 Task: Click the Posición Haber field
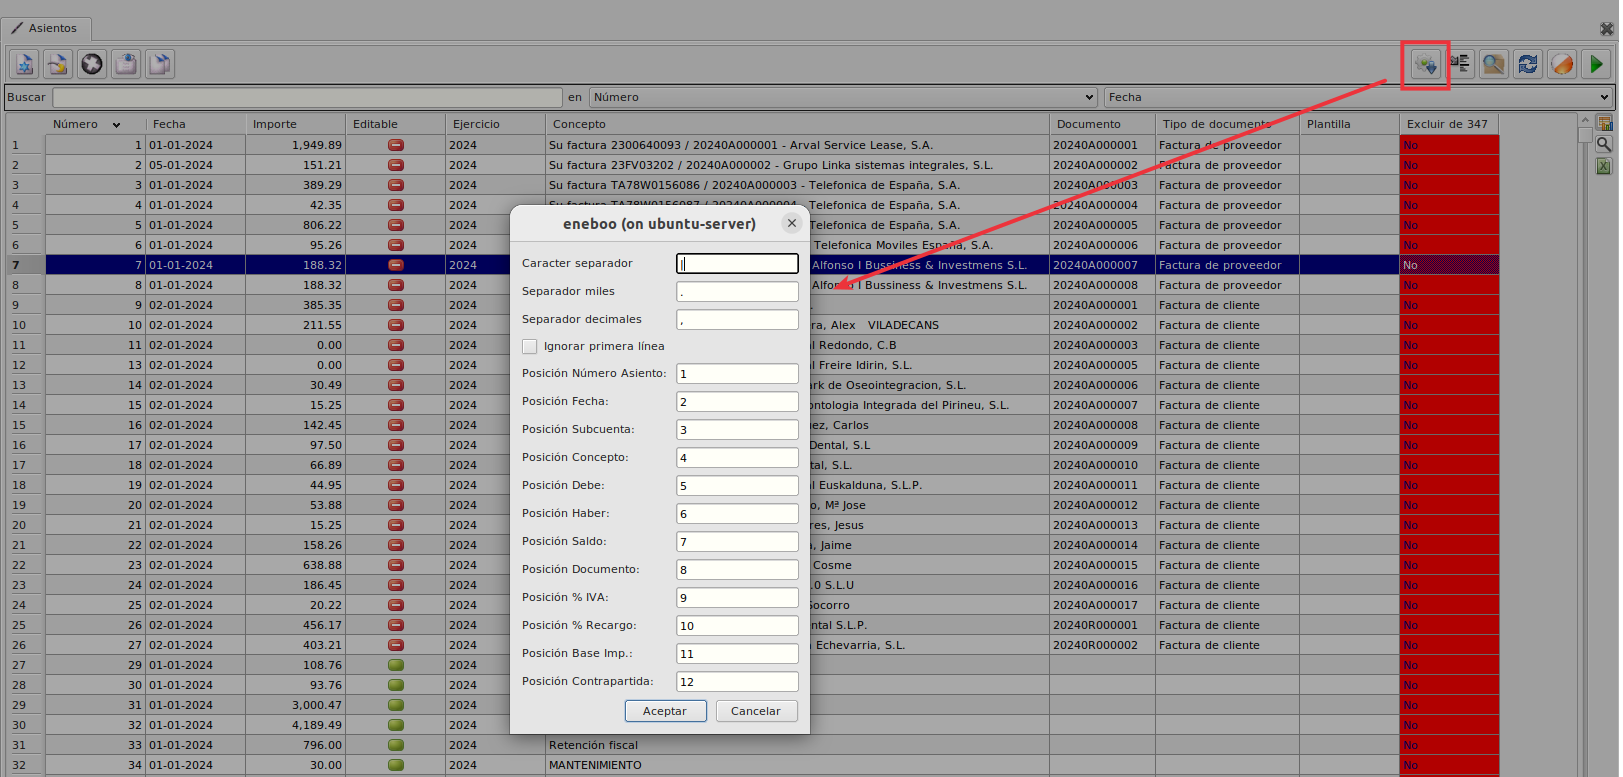click(737, 513)
